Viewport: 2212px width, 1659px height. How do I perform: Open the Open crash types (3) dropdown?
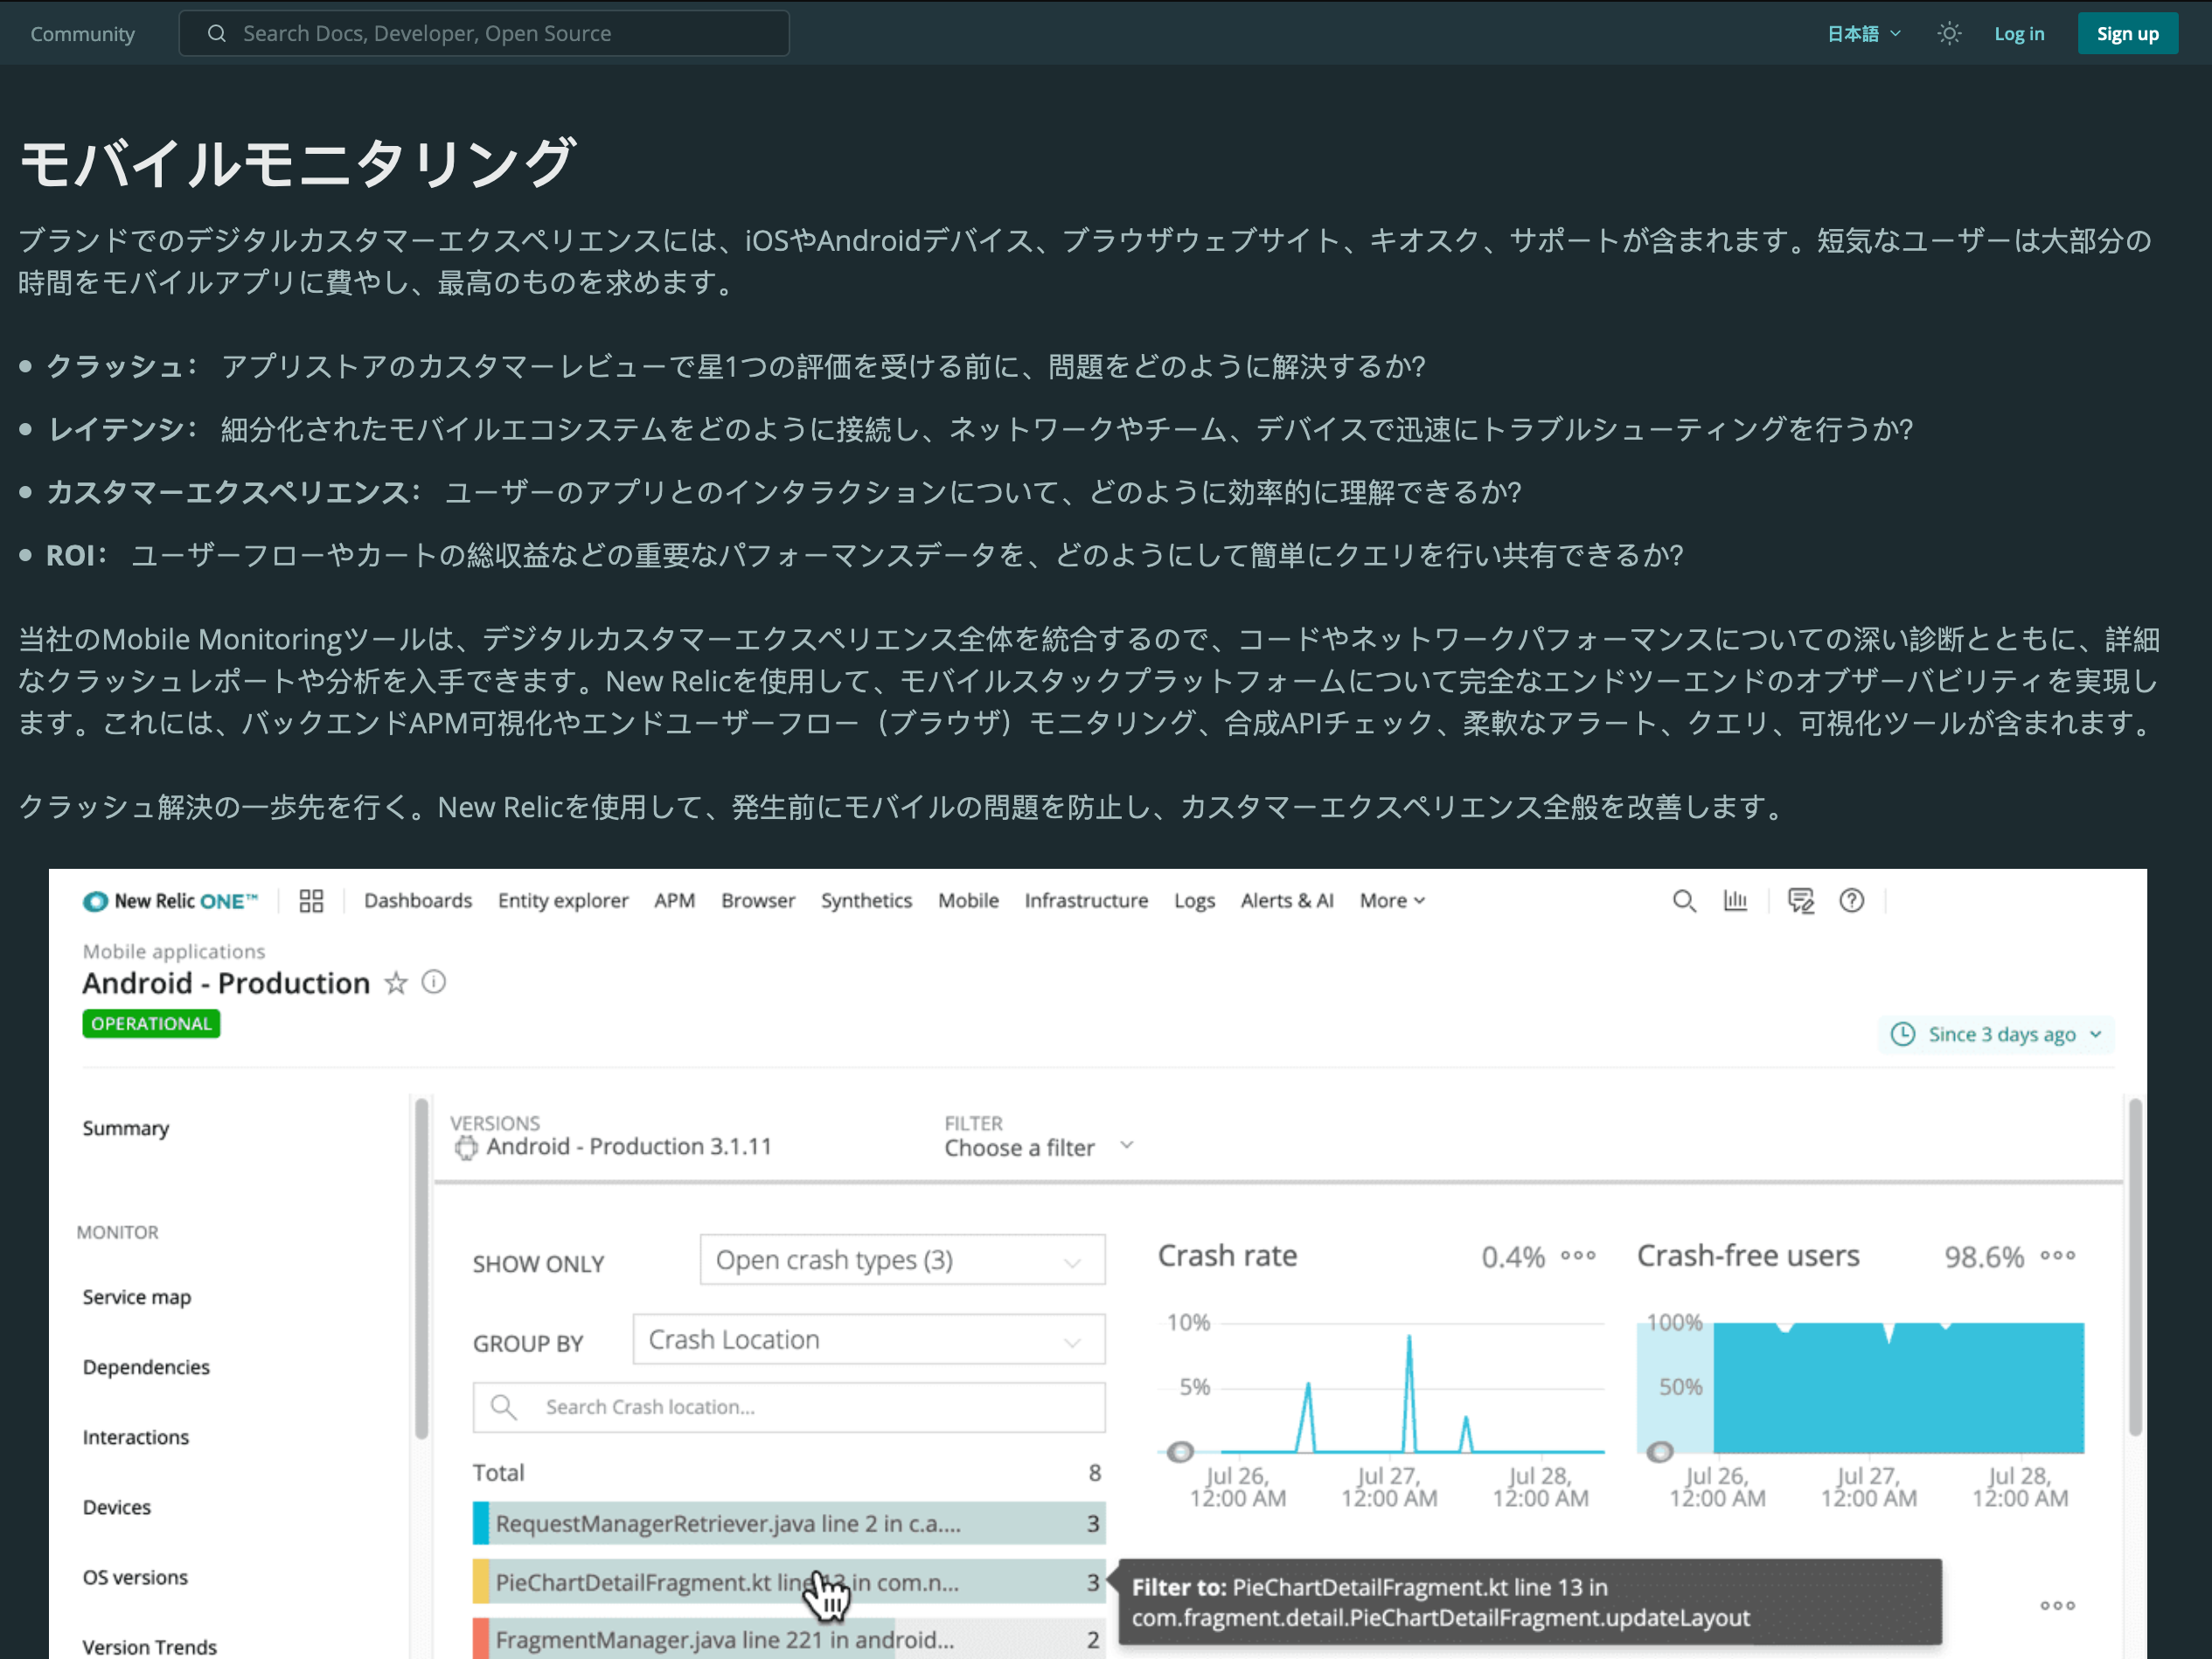[x=902, y=1260]
